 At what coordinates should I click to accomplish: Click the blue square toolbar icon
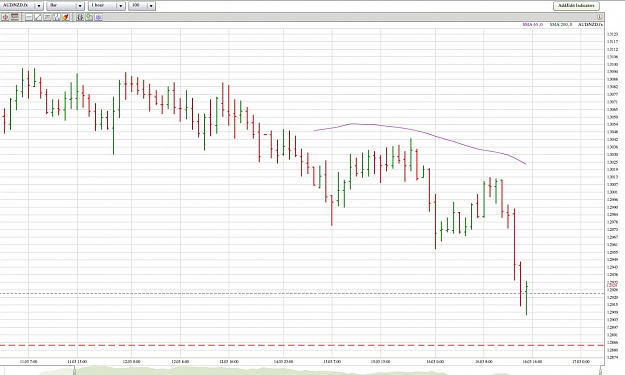(98, 17)
